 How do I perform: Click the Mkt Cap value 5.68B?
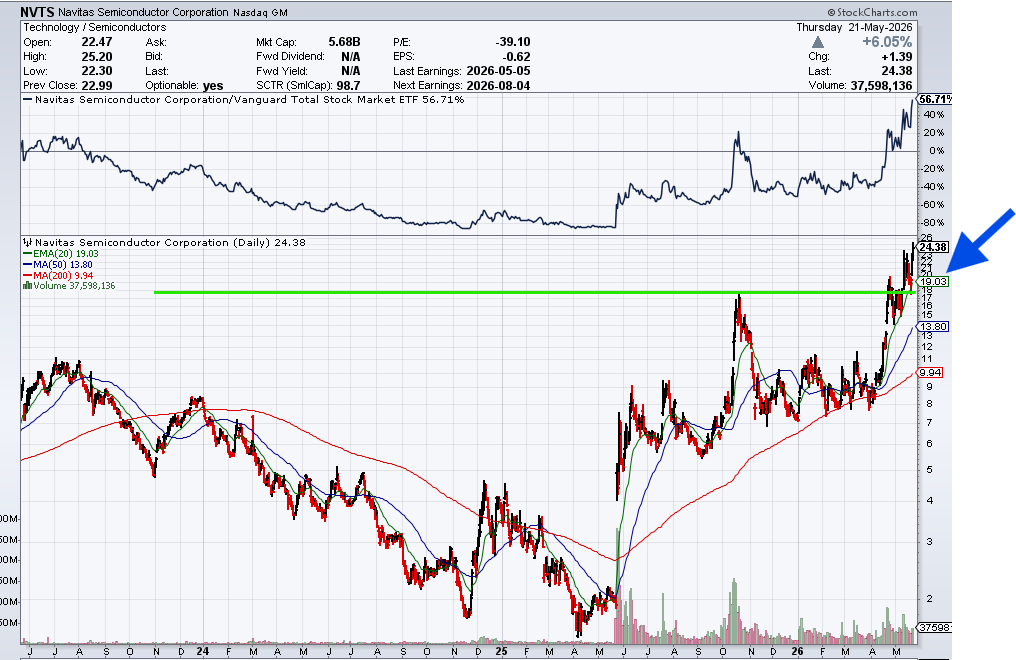click(x=344, y=42)
